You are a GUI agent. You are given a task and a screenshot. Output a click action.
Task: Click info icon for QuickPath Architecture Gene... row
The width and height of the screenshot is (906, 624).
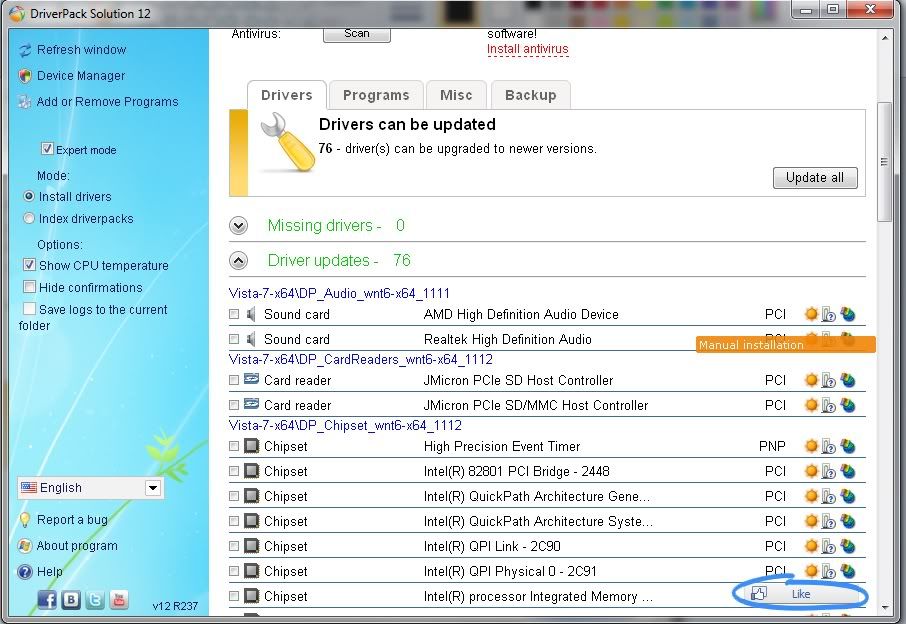[829, 496]
